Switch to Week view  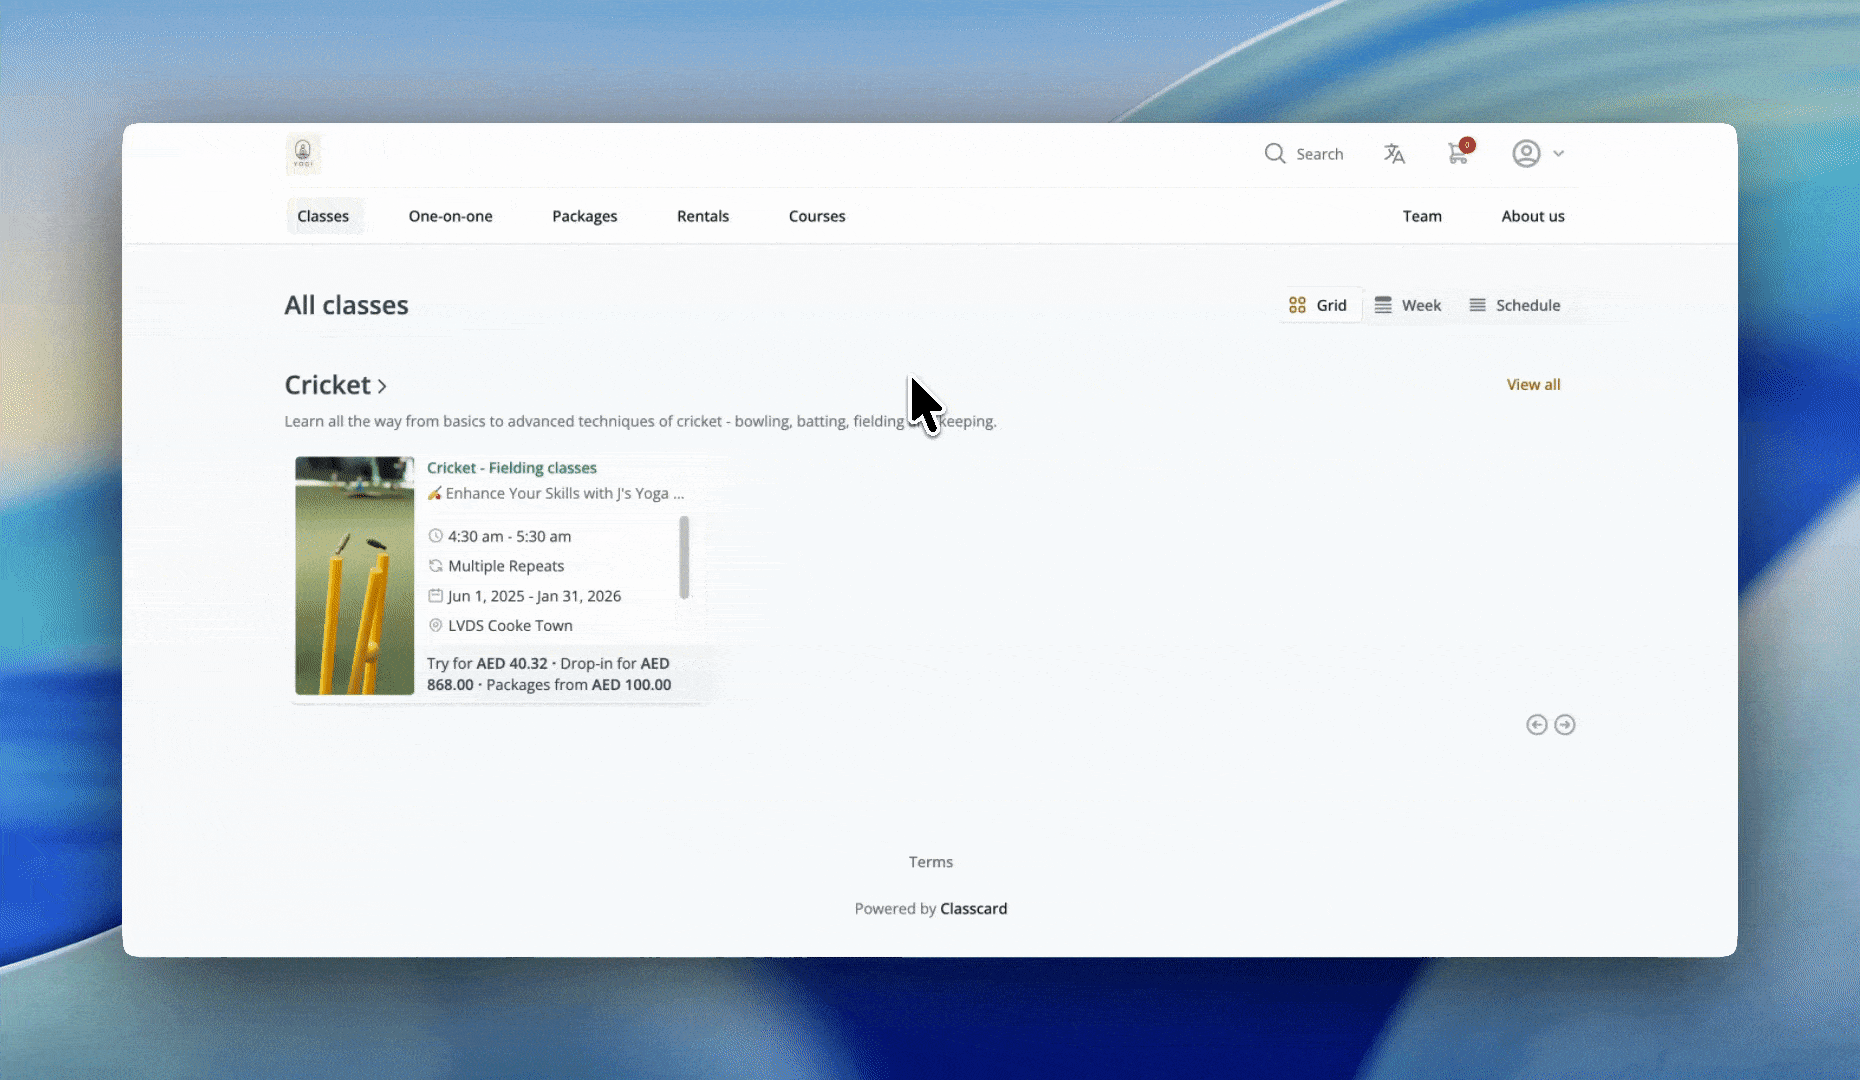(x=1408, y=305)
